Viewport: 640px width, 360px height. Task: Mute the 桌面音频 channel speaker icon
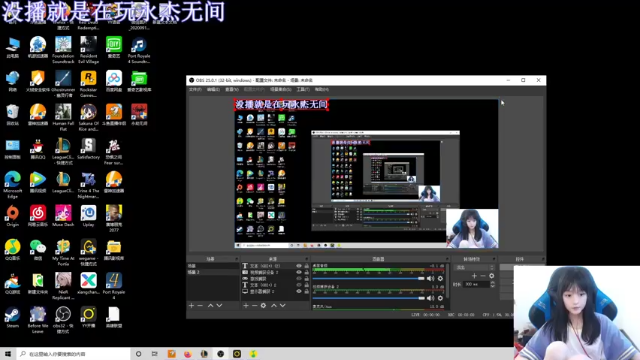[431, 278]
